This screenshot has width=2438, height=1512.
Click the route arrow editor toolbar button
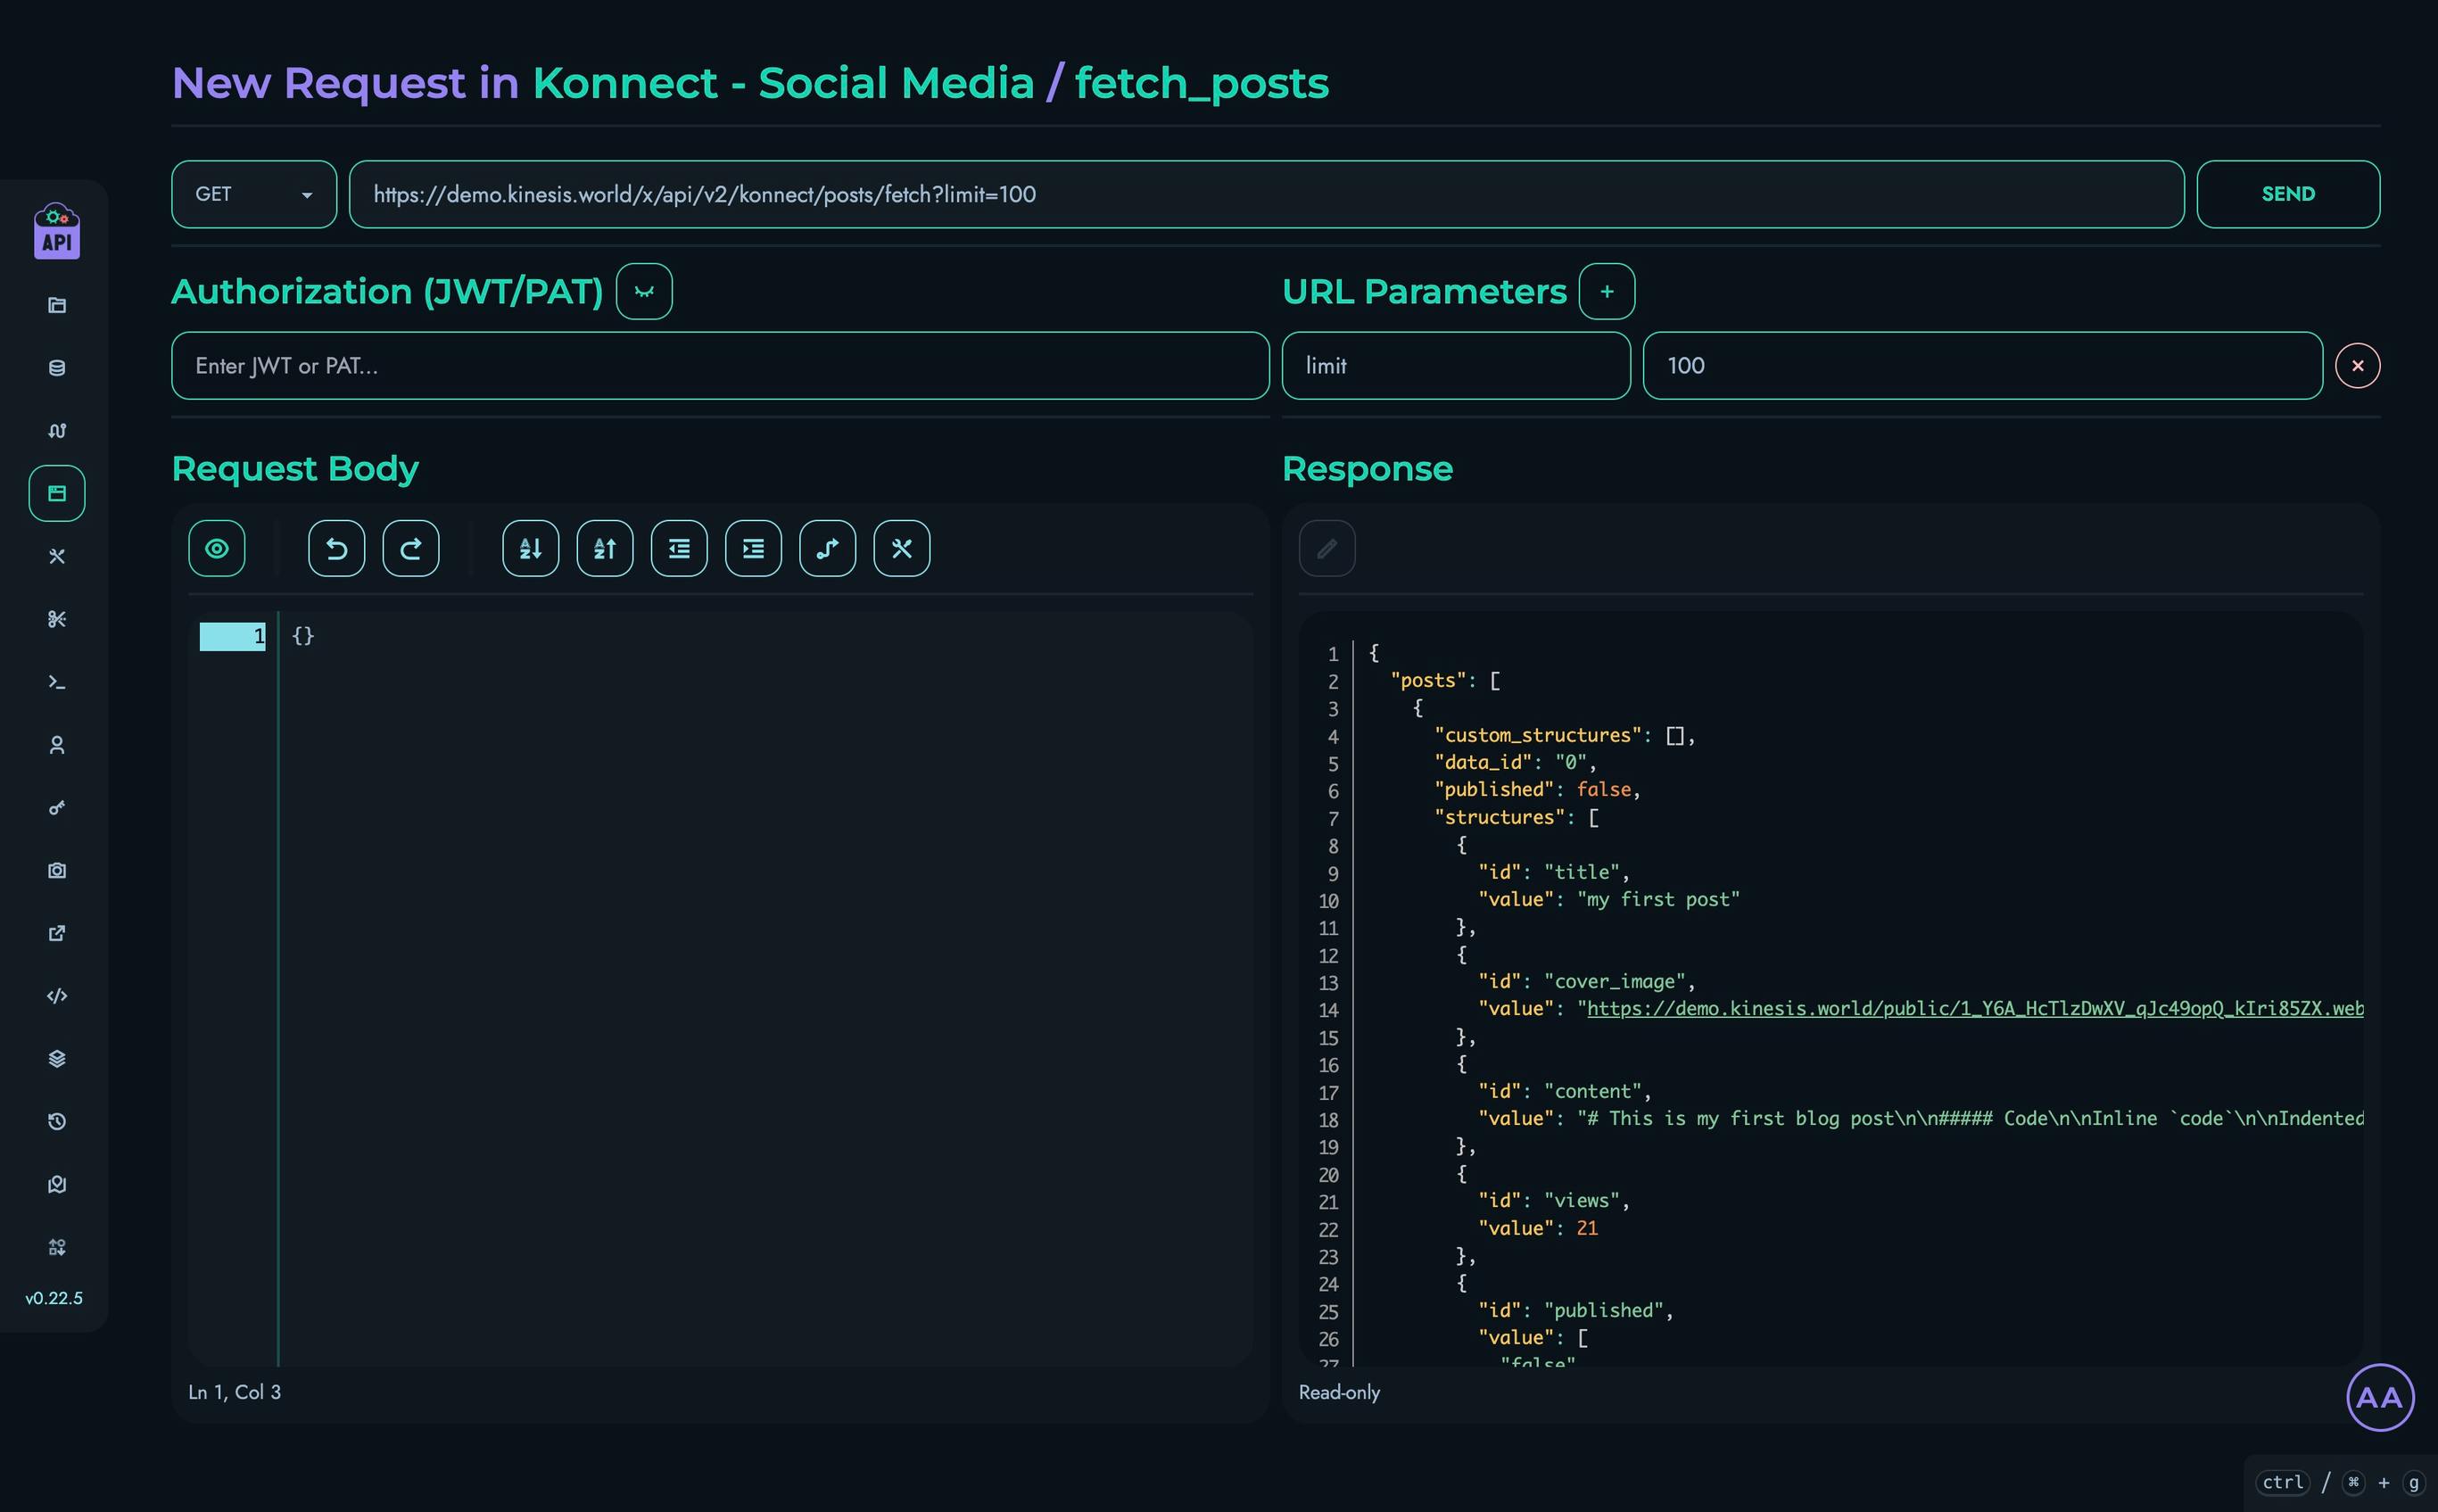828,548
